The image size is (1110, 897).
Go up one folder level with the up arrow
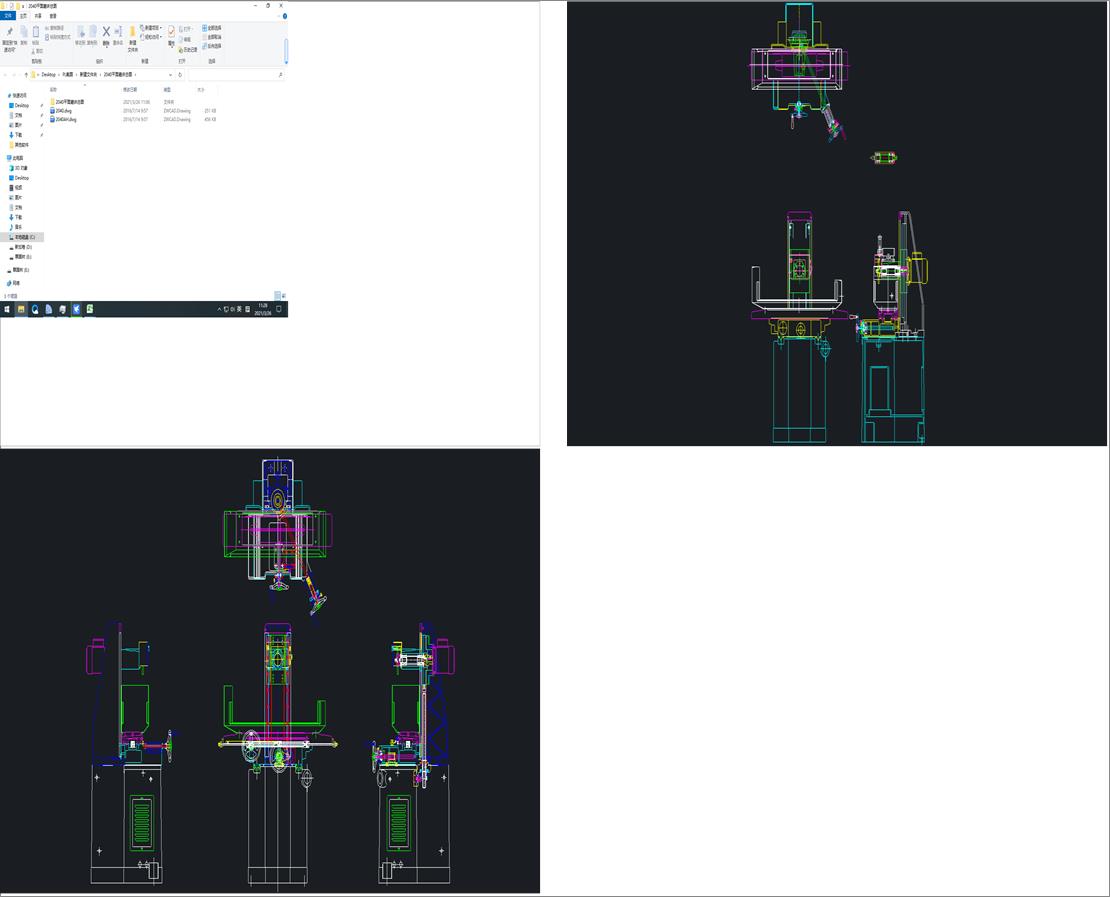click(26, 74)
